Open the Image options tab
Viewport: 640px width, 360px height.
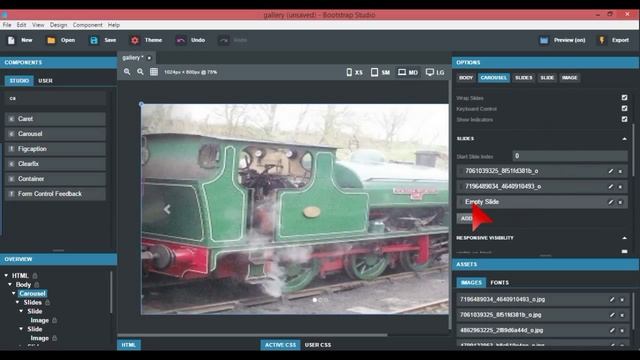569,78
